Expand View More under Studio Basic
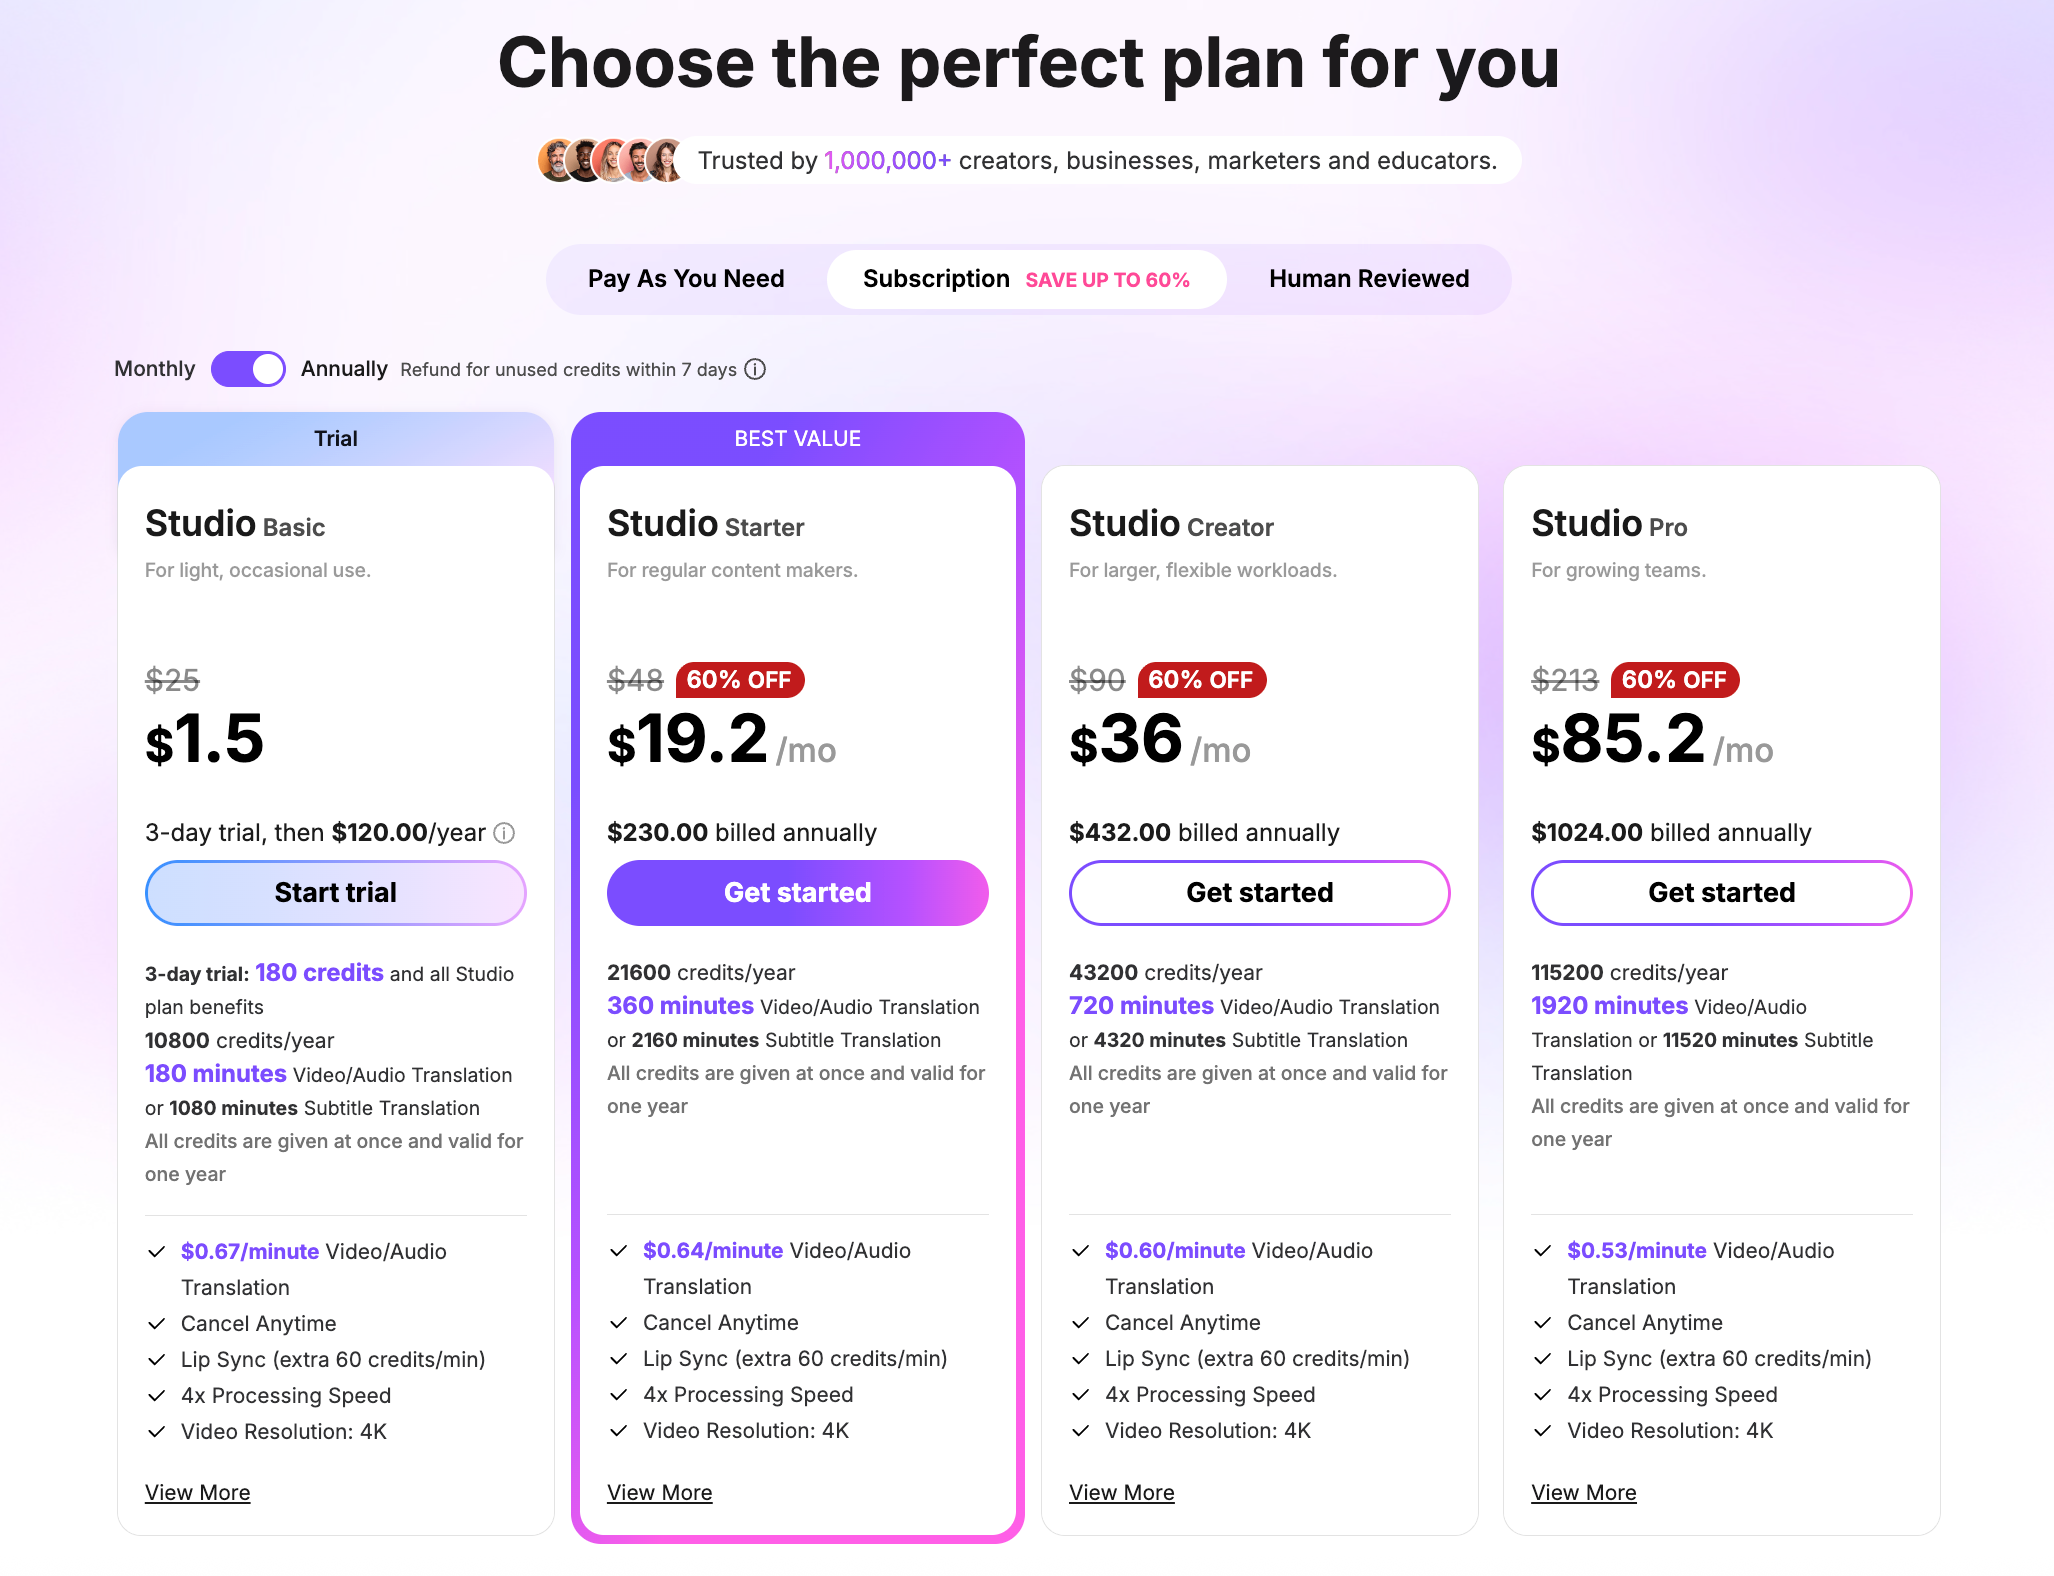The width and height of the screenshot is (2054, 1576). pos(198,1493)
